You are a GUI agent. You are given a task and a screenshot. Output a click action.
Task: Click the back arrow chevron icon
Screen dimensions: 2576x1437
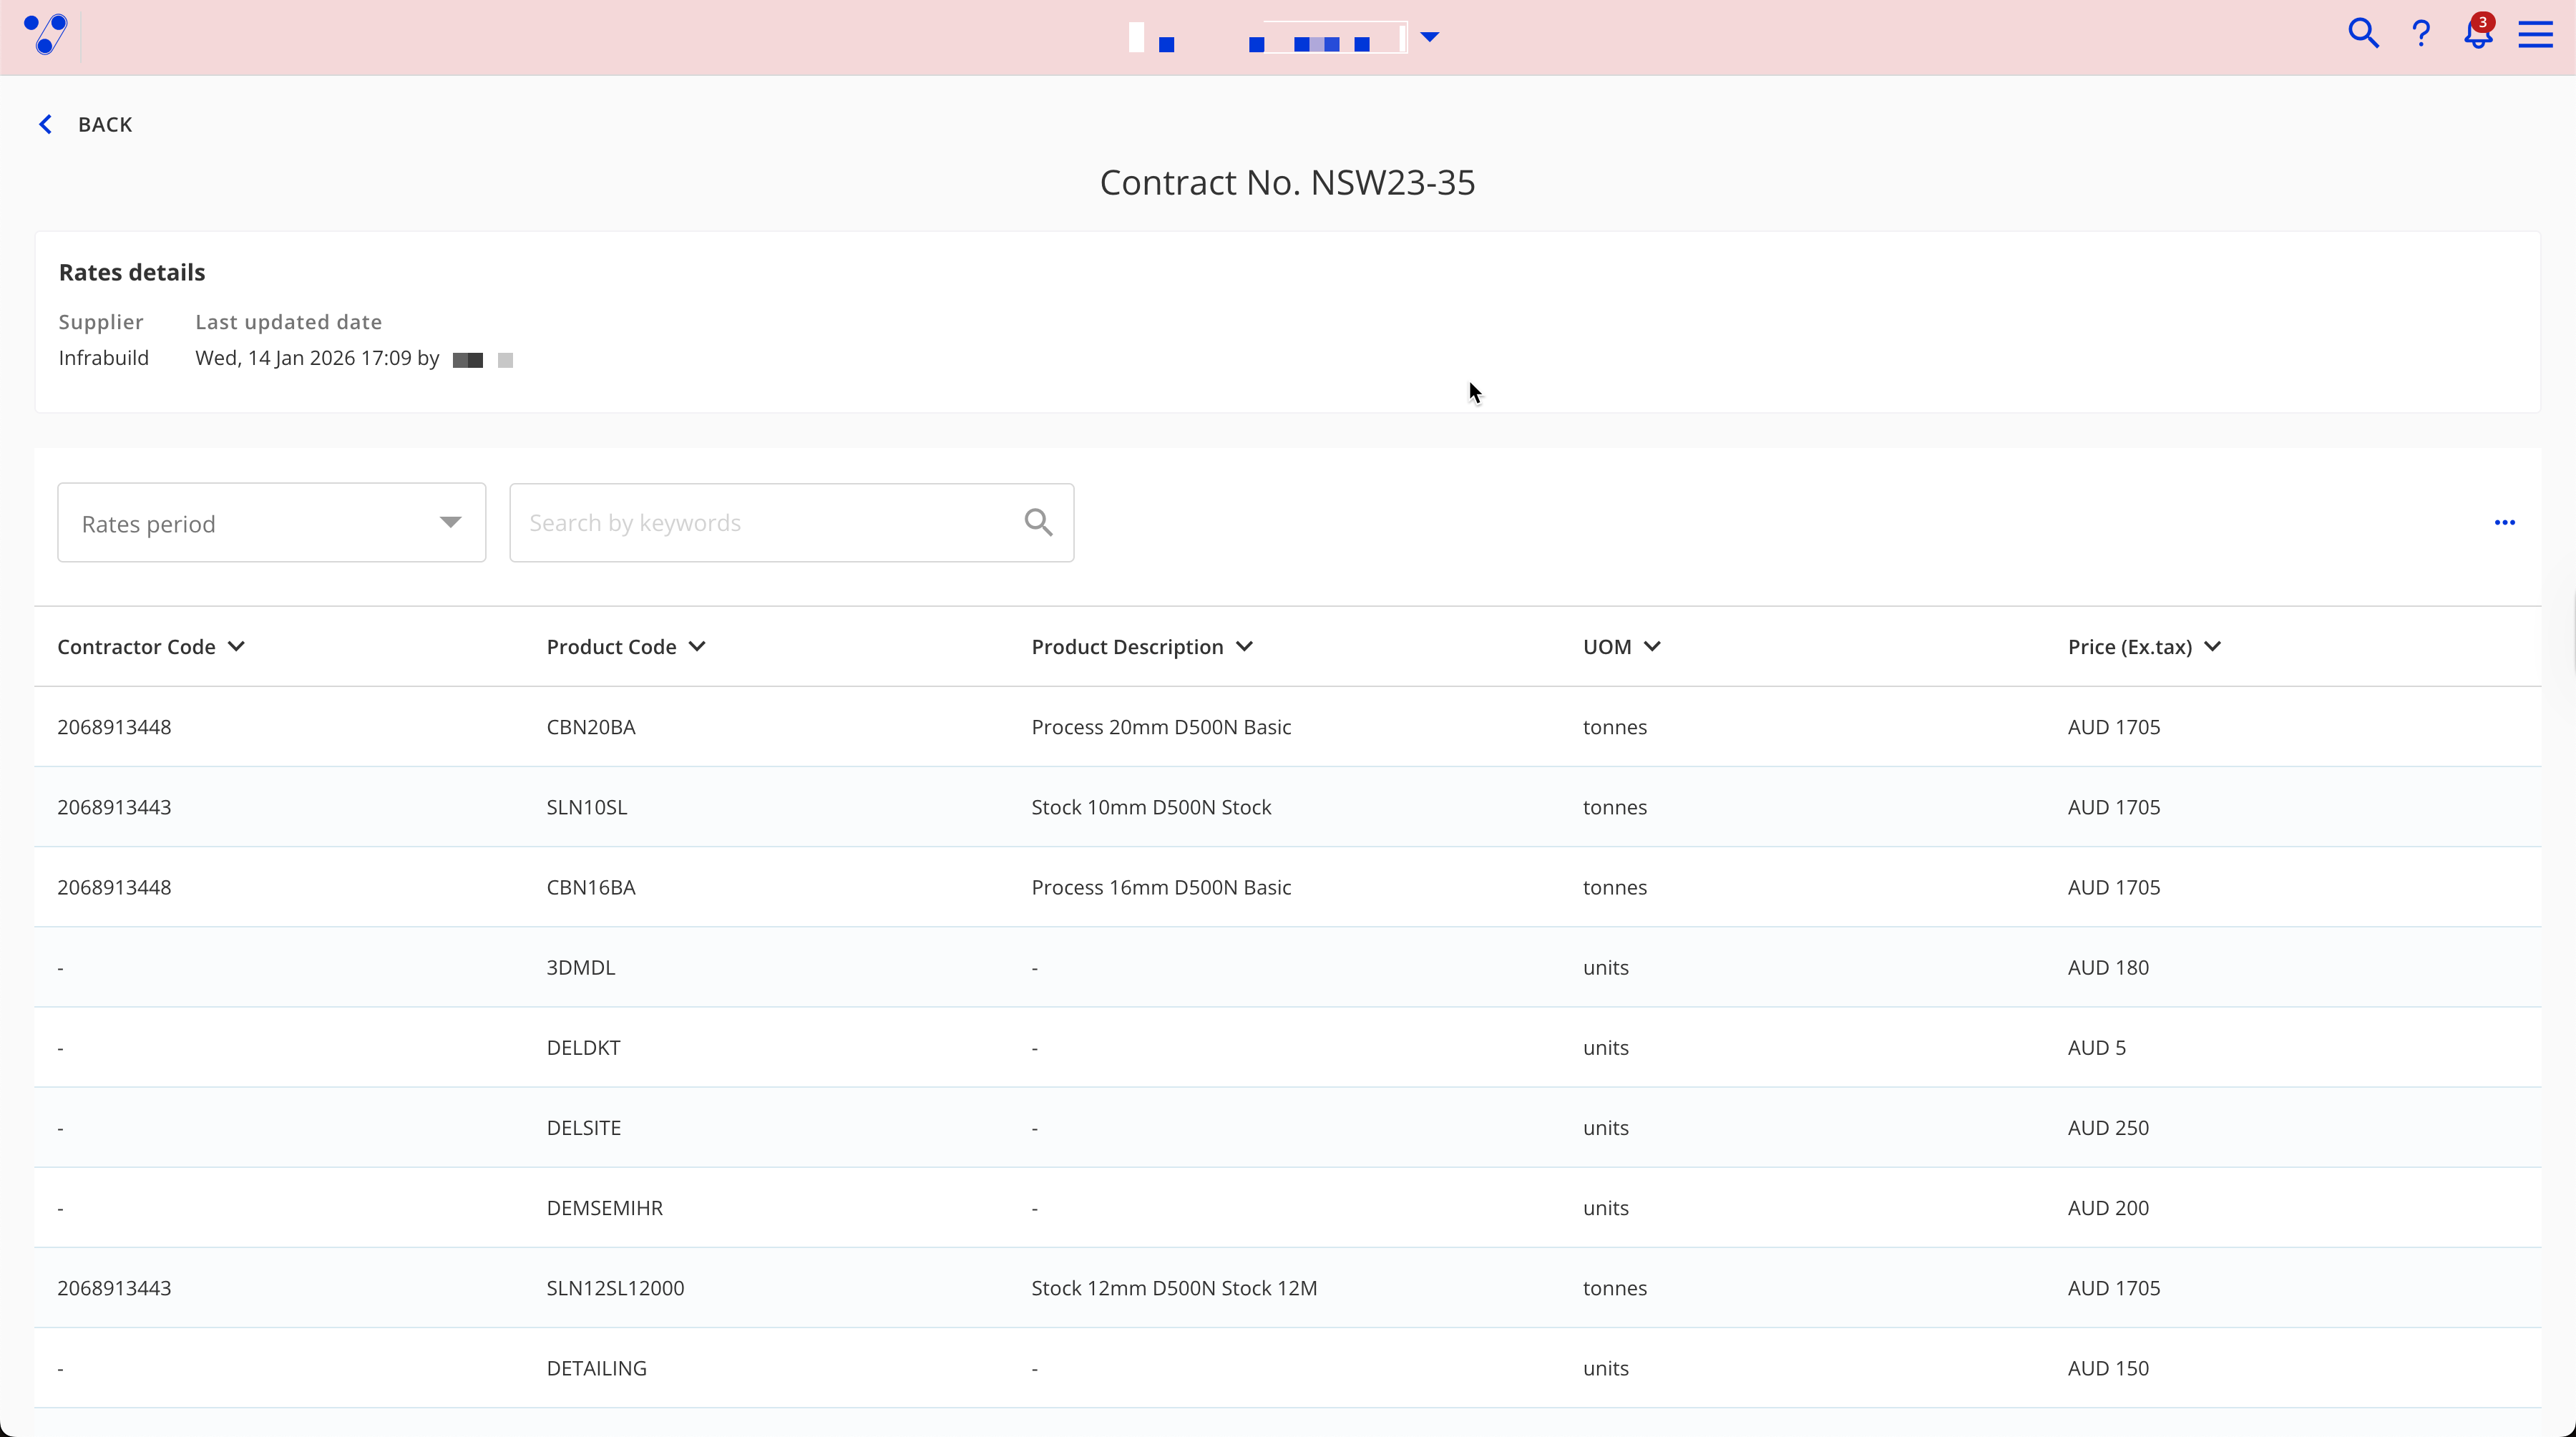click(45, 123)
